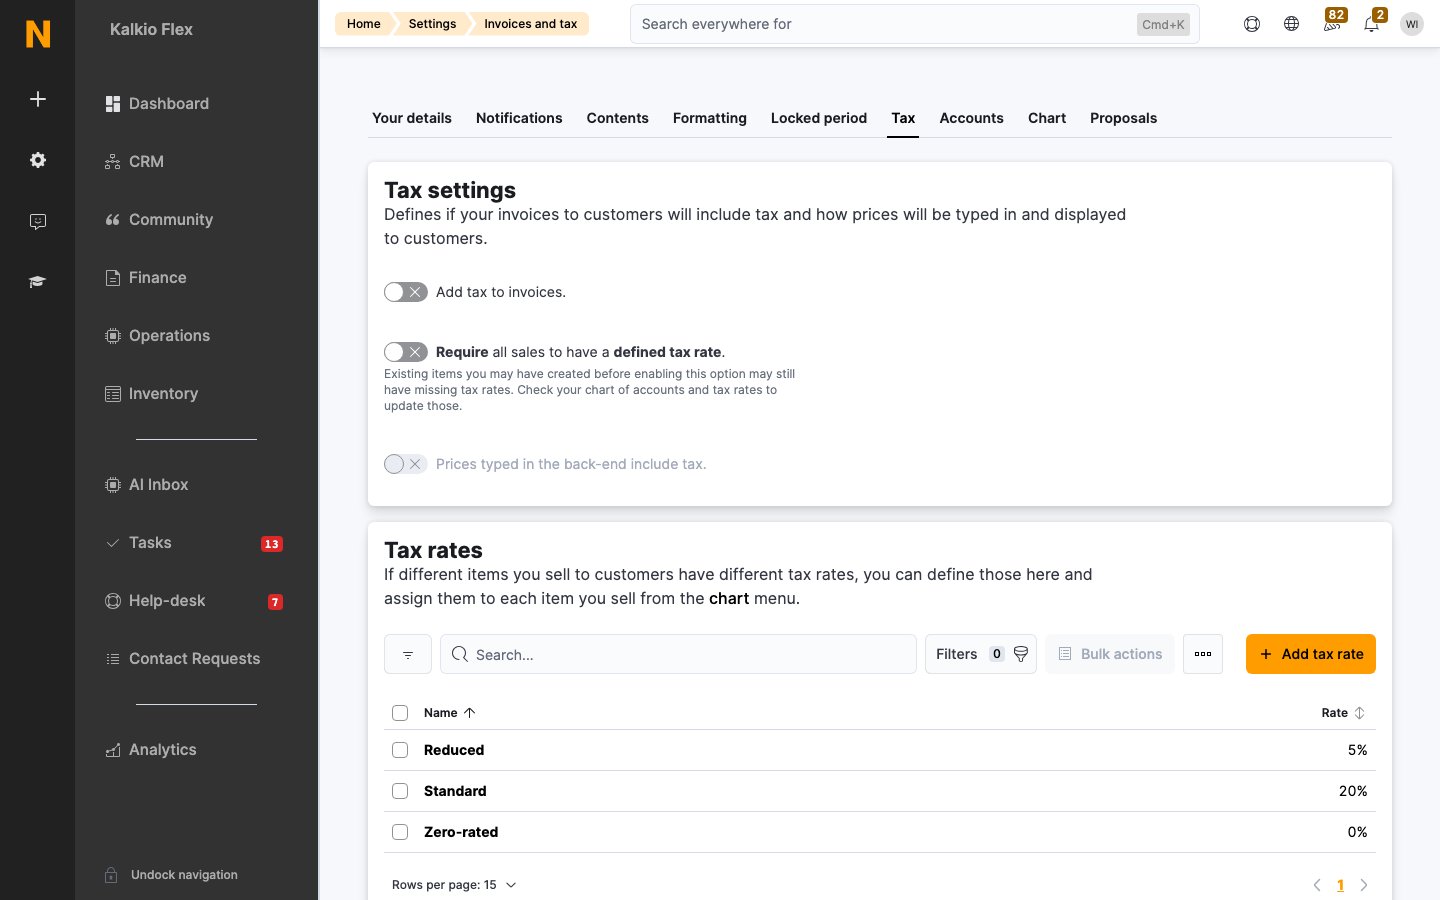Click the globe language icon
This screenshot has height=900, width=1440.
pos(1292,24)
